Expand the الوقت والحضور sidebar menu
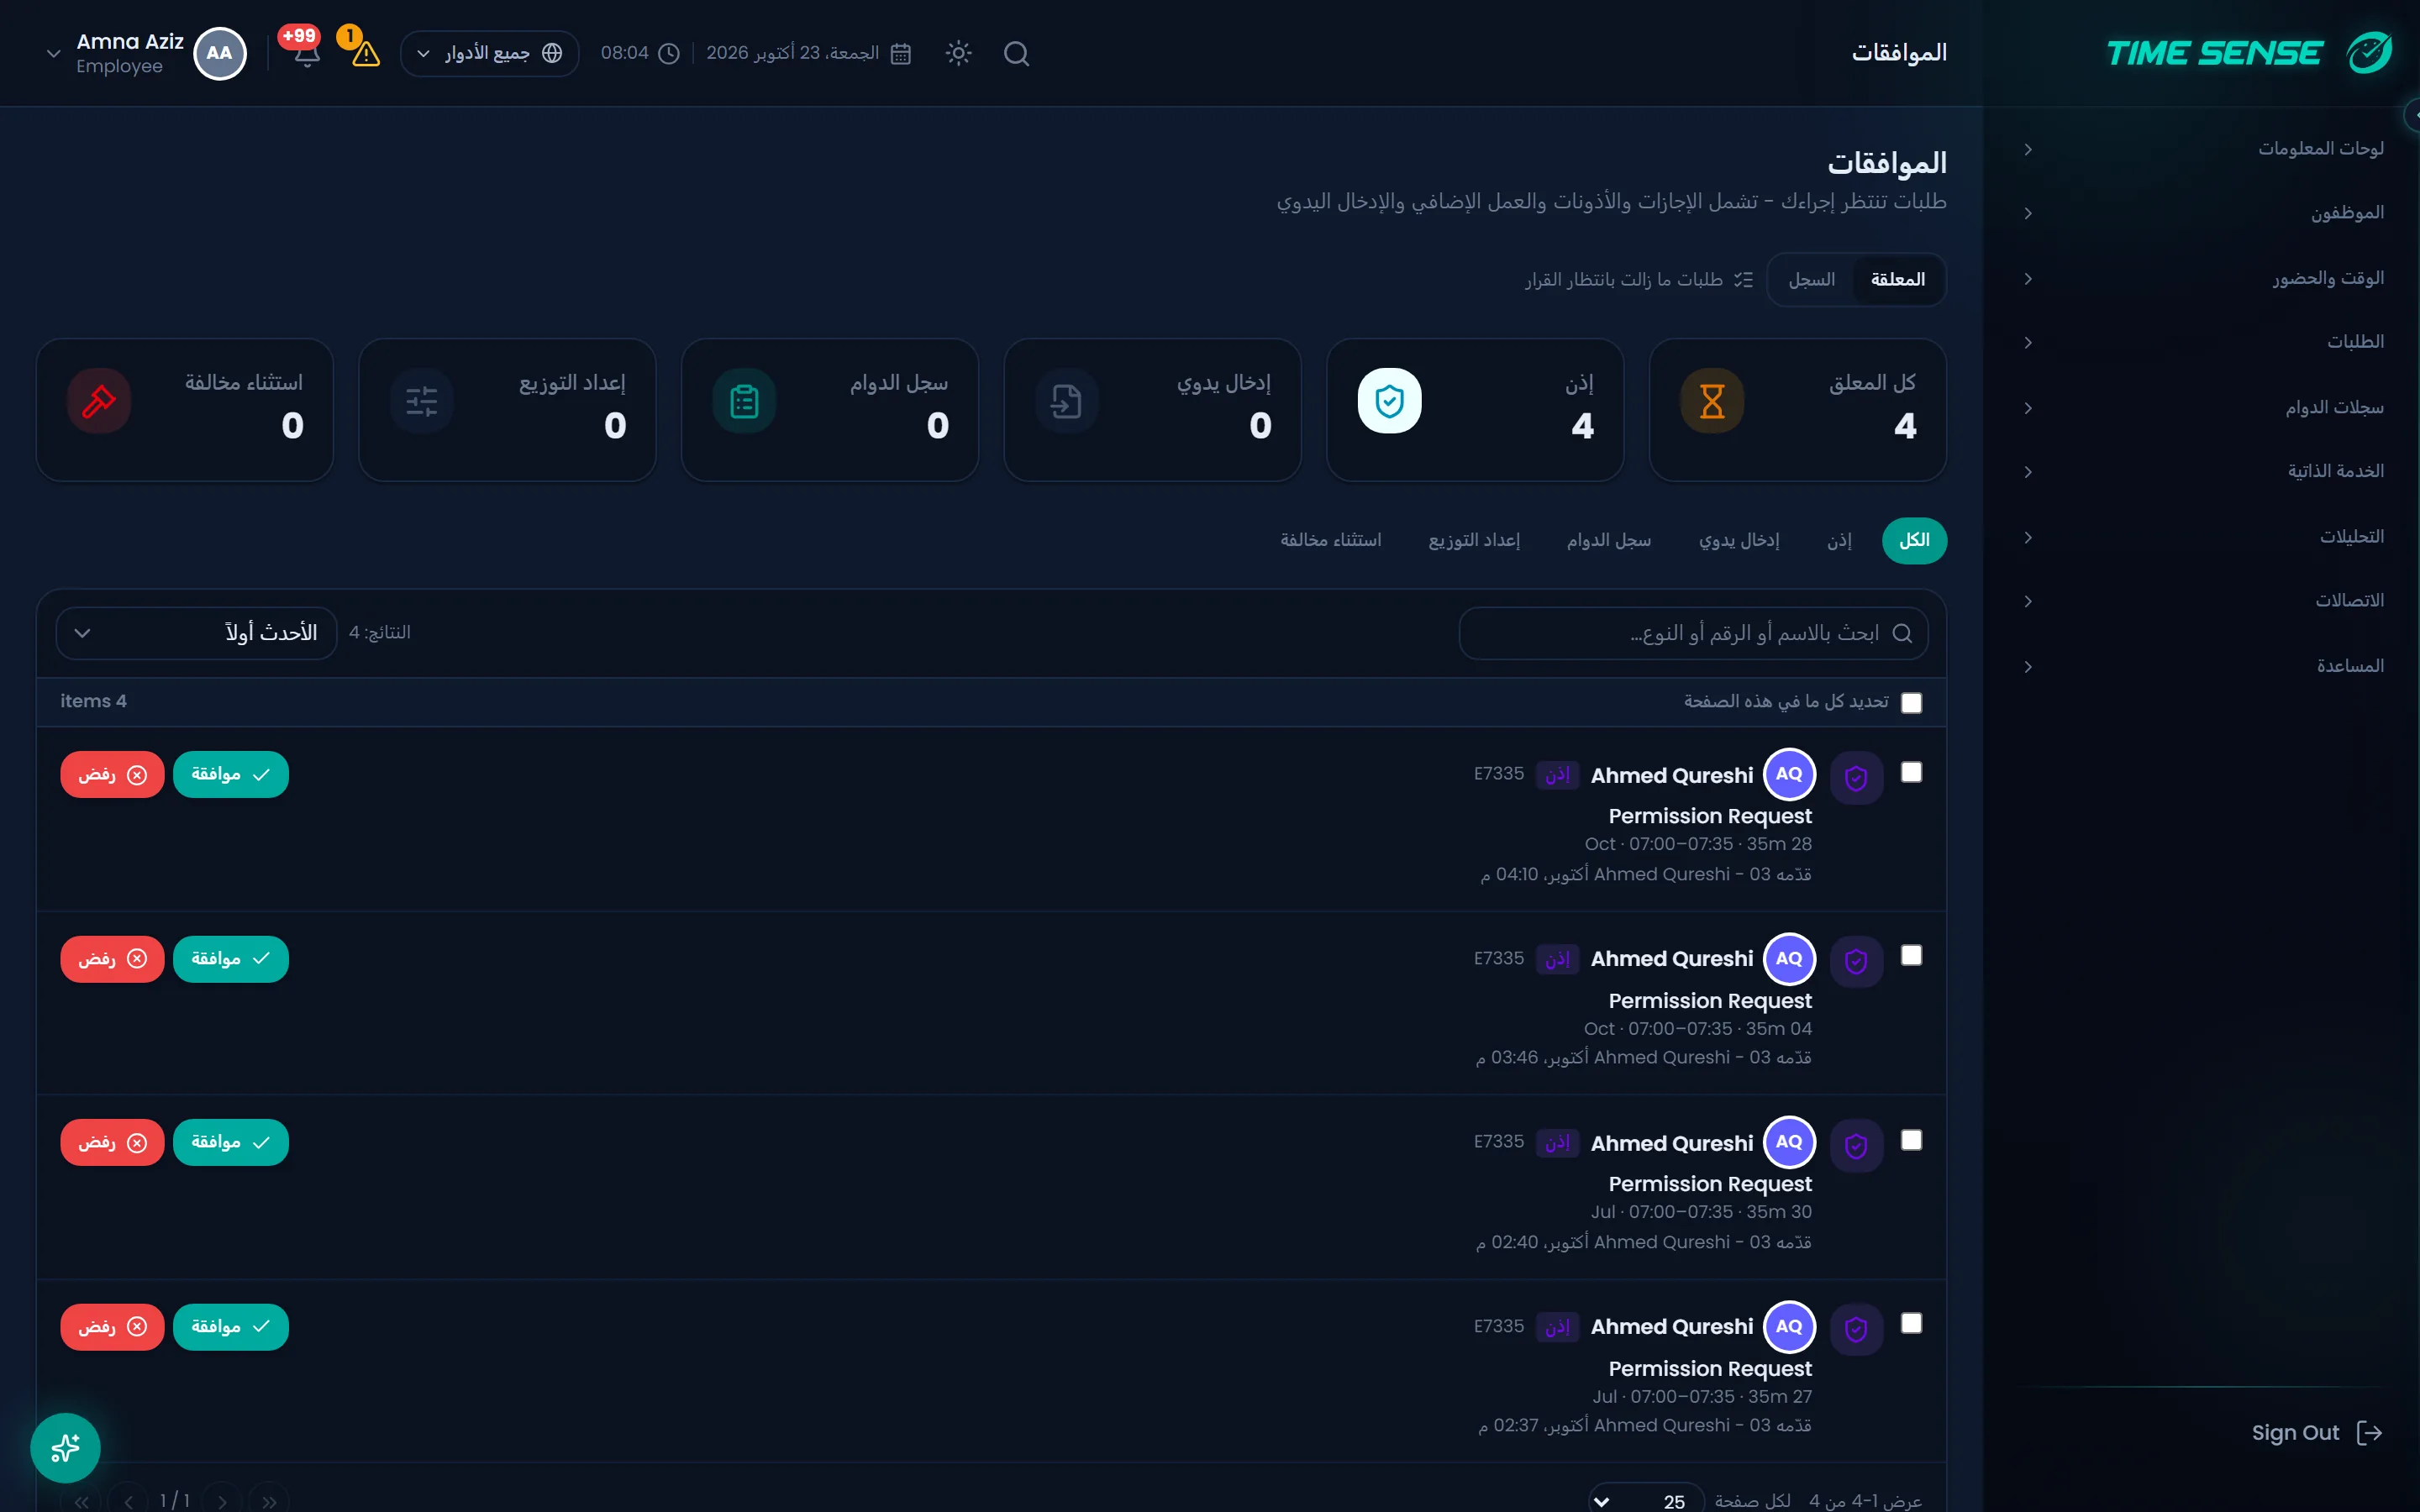The width and height of the screenshot is (2420, 1512). click(2206, 278)
